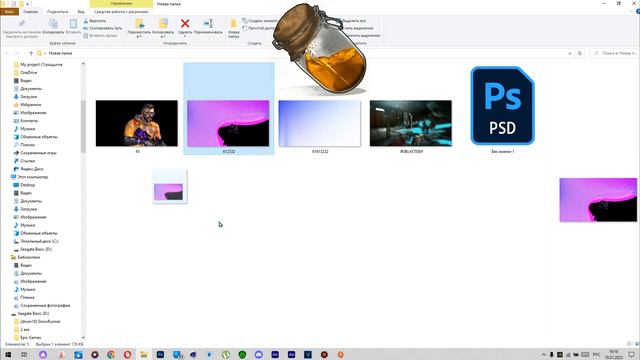Select Локальный диск (C:) in sidebar
Screen dimensions: 640x360
point(39,241)
